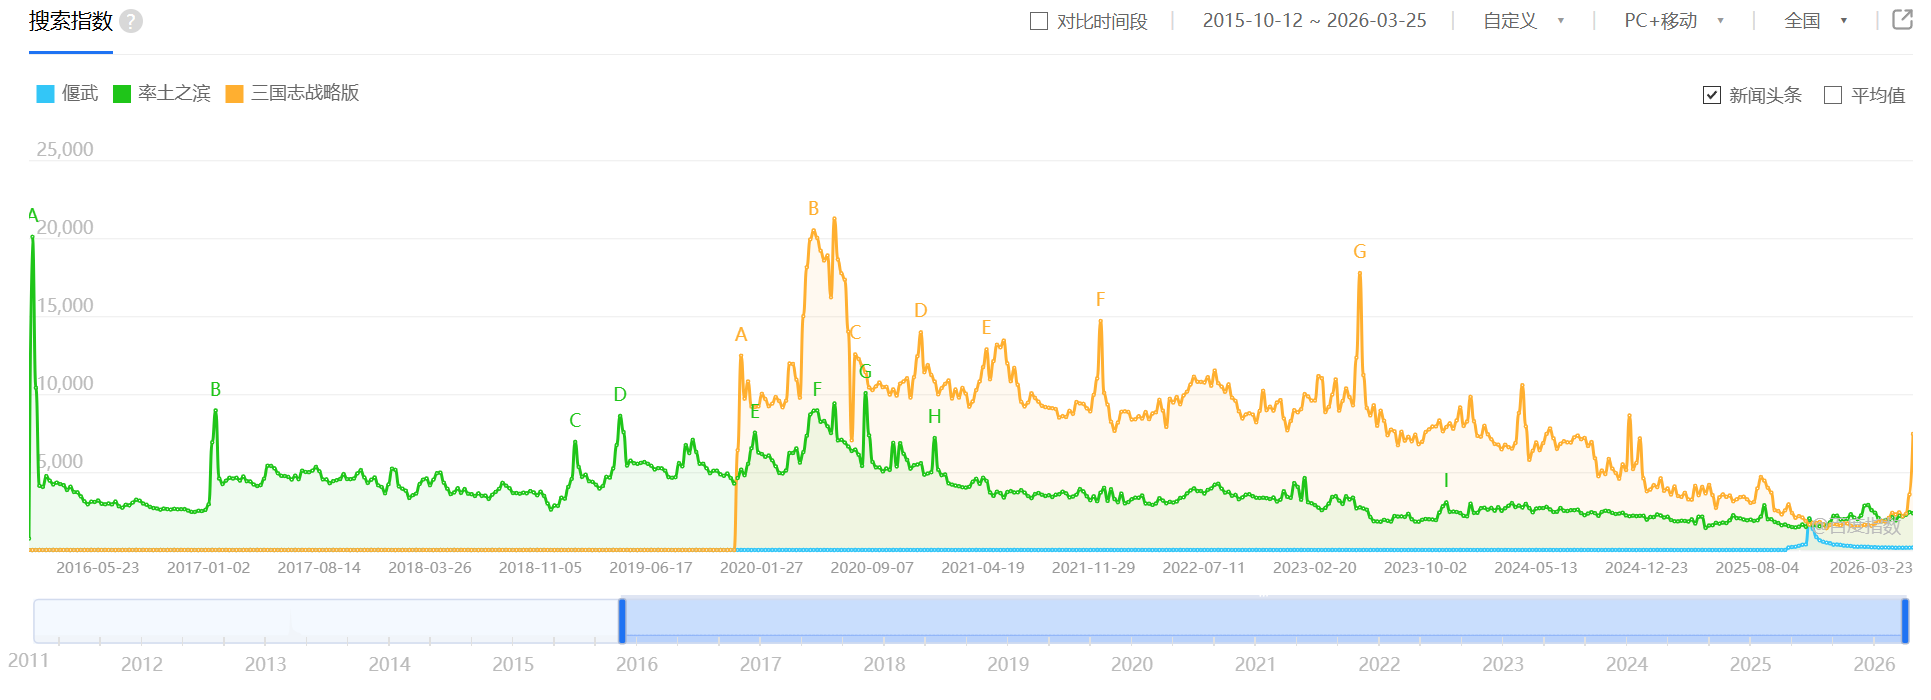Check the 平均值 checkbox
Screen dimensions: 1931x700
[1833, 95]
